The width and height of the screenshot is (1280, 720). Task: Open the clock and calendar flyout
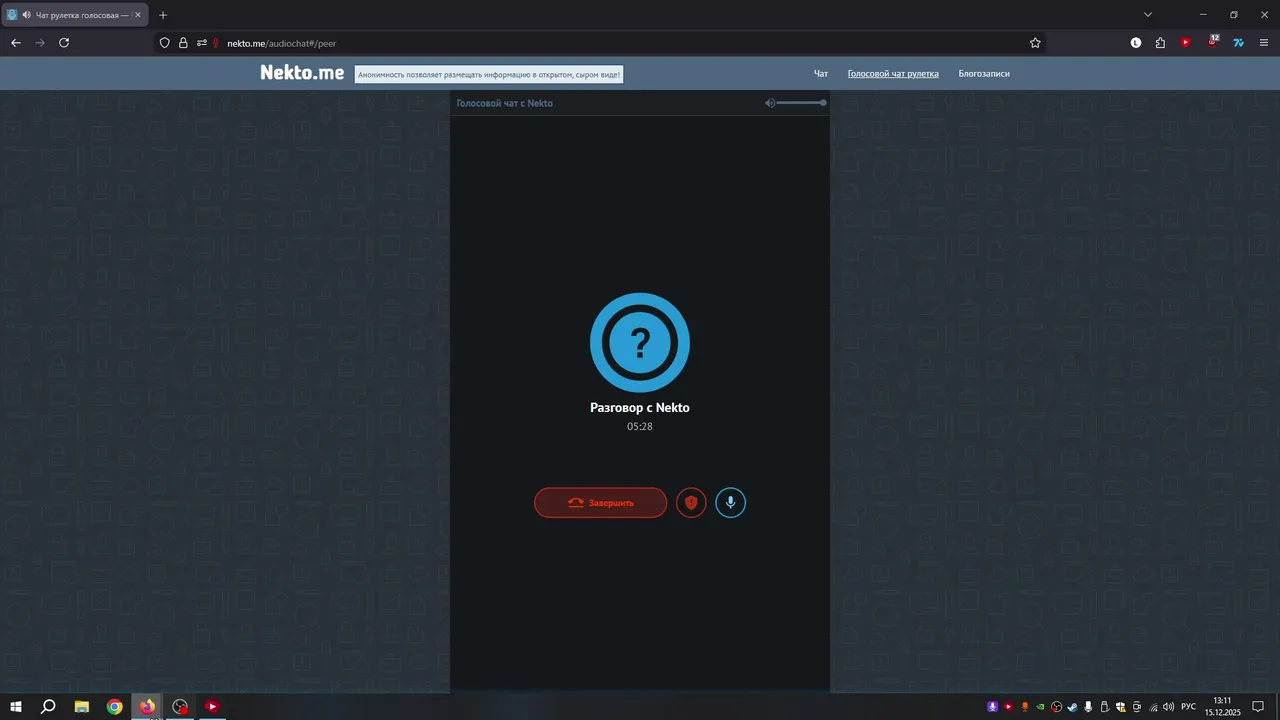point(1222,706)
